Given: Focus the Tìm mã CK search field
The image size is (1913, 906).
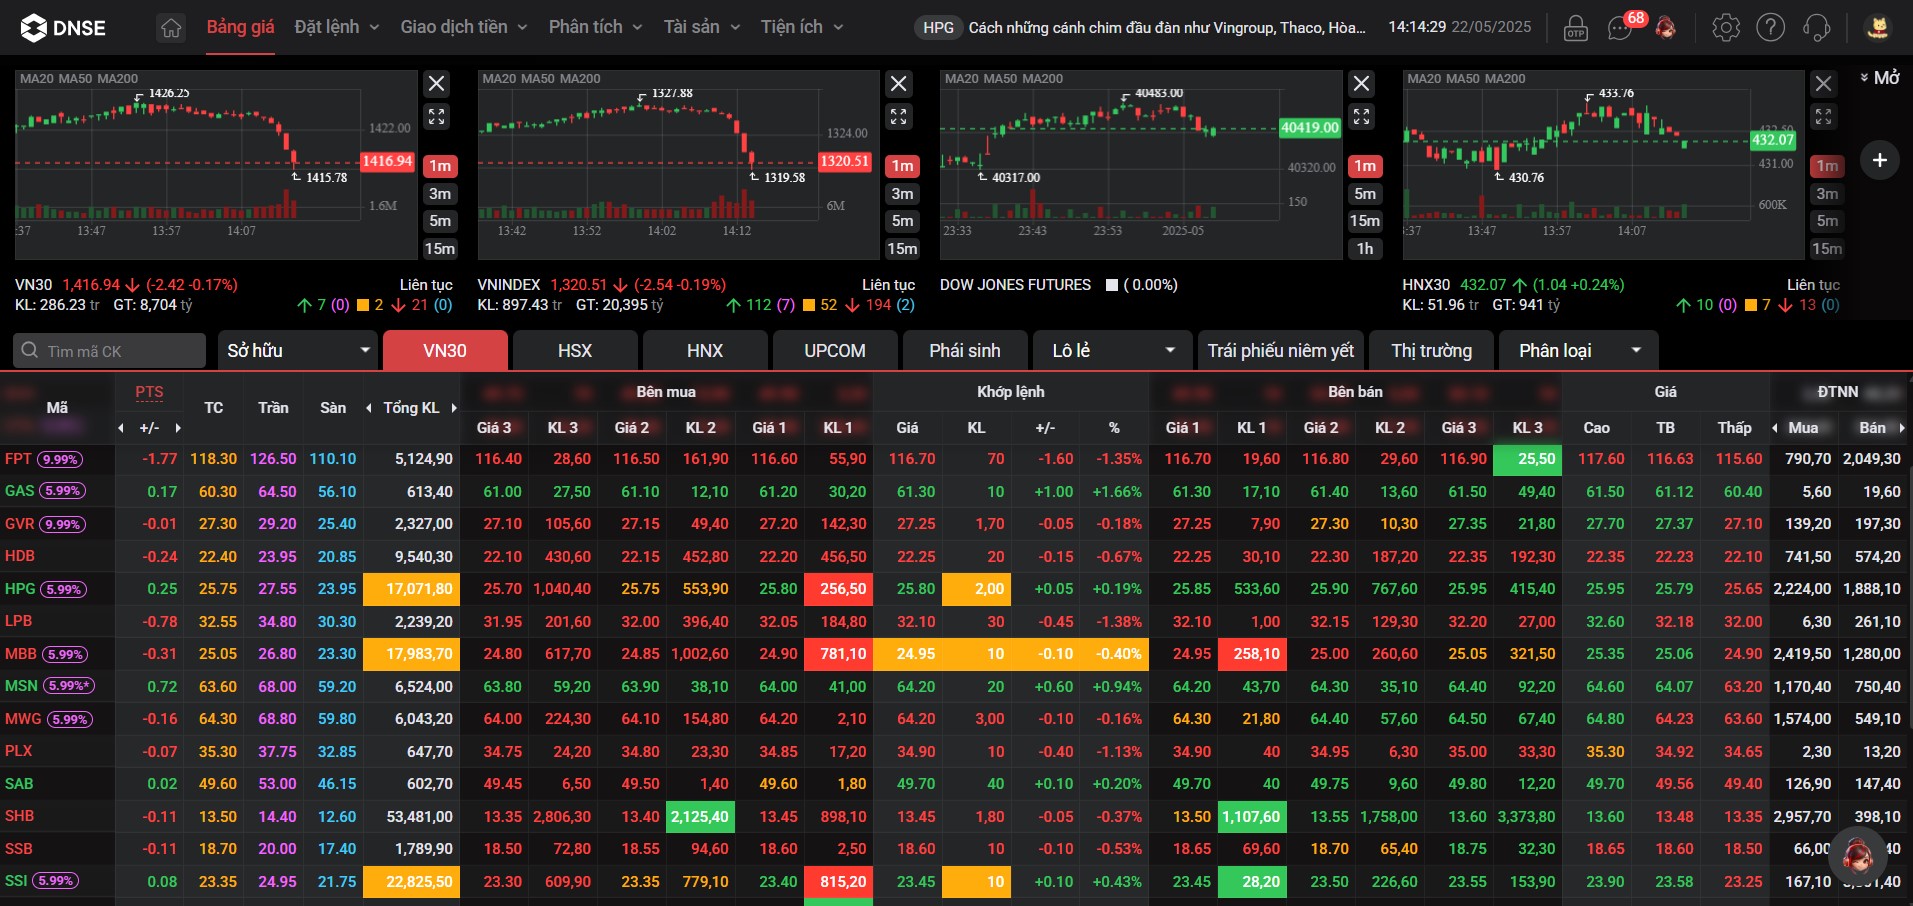Looking at the screenshot, I should pos(110,351).
